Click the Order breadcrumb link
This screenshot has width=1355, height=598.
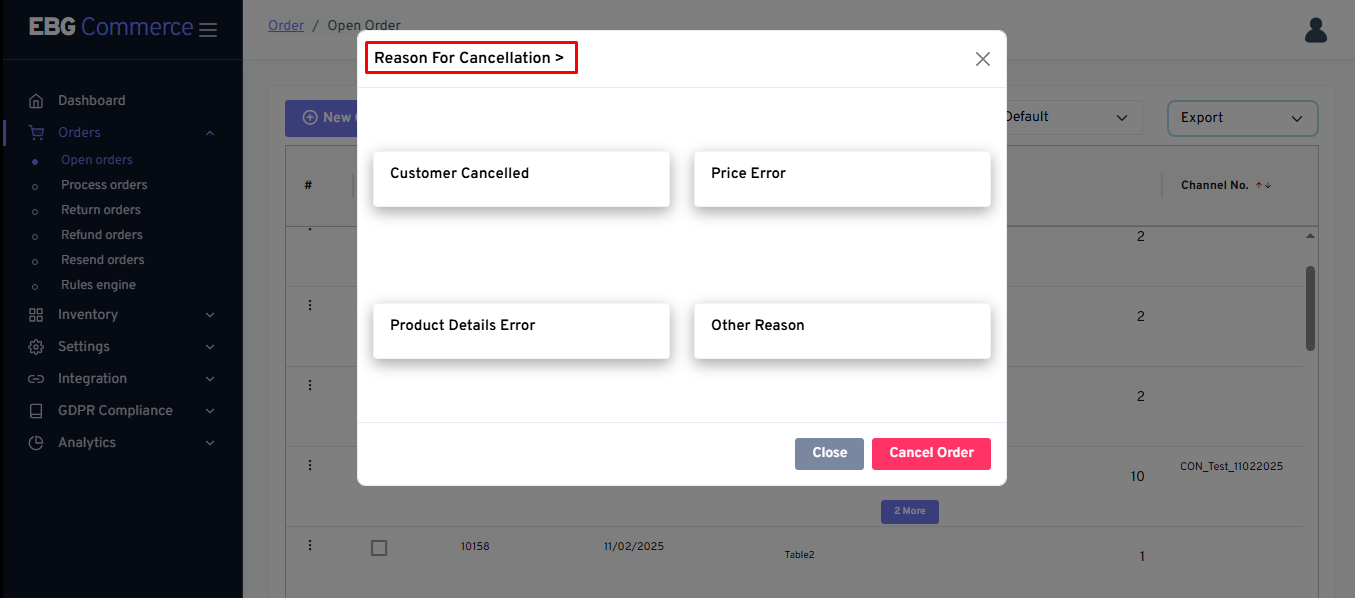click(286, 25)
